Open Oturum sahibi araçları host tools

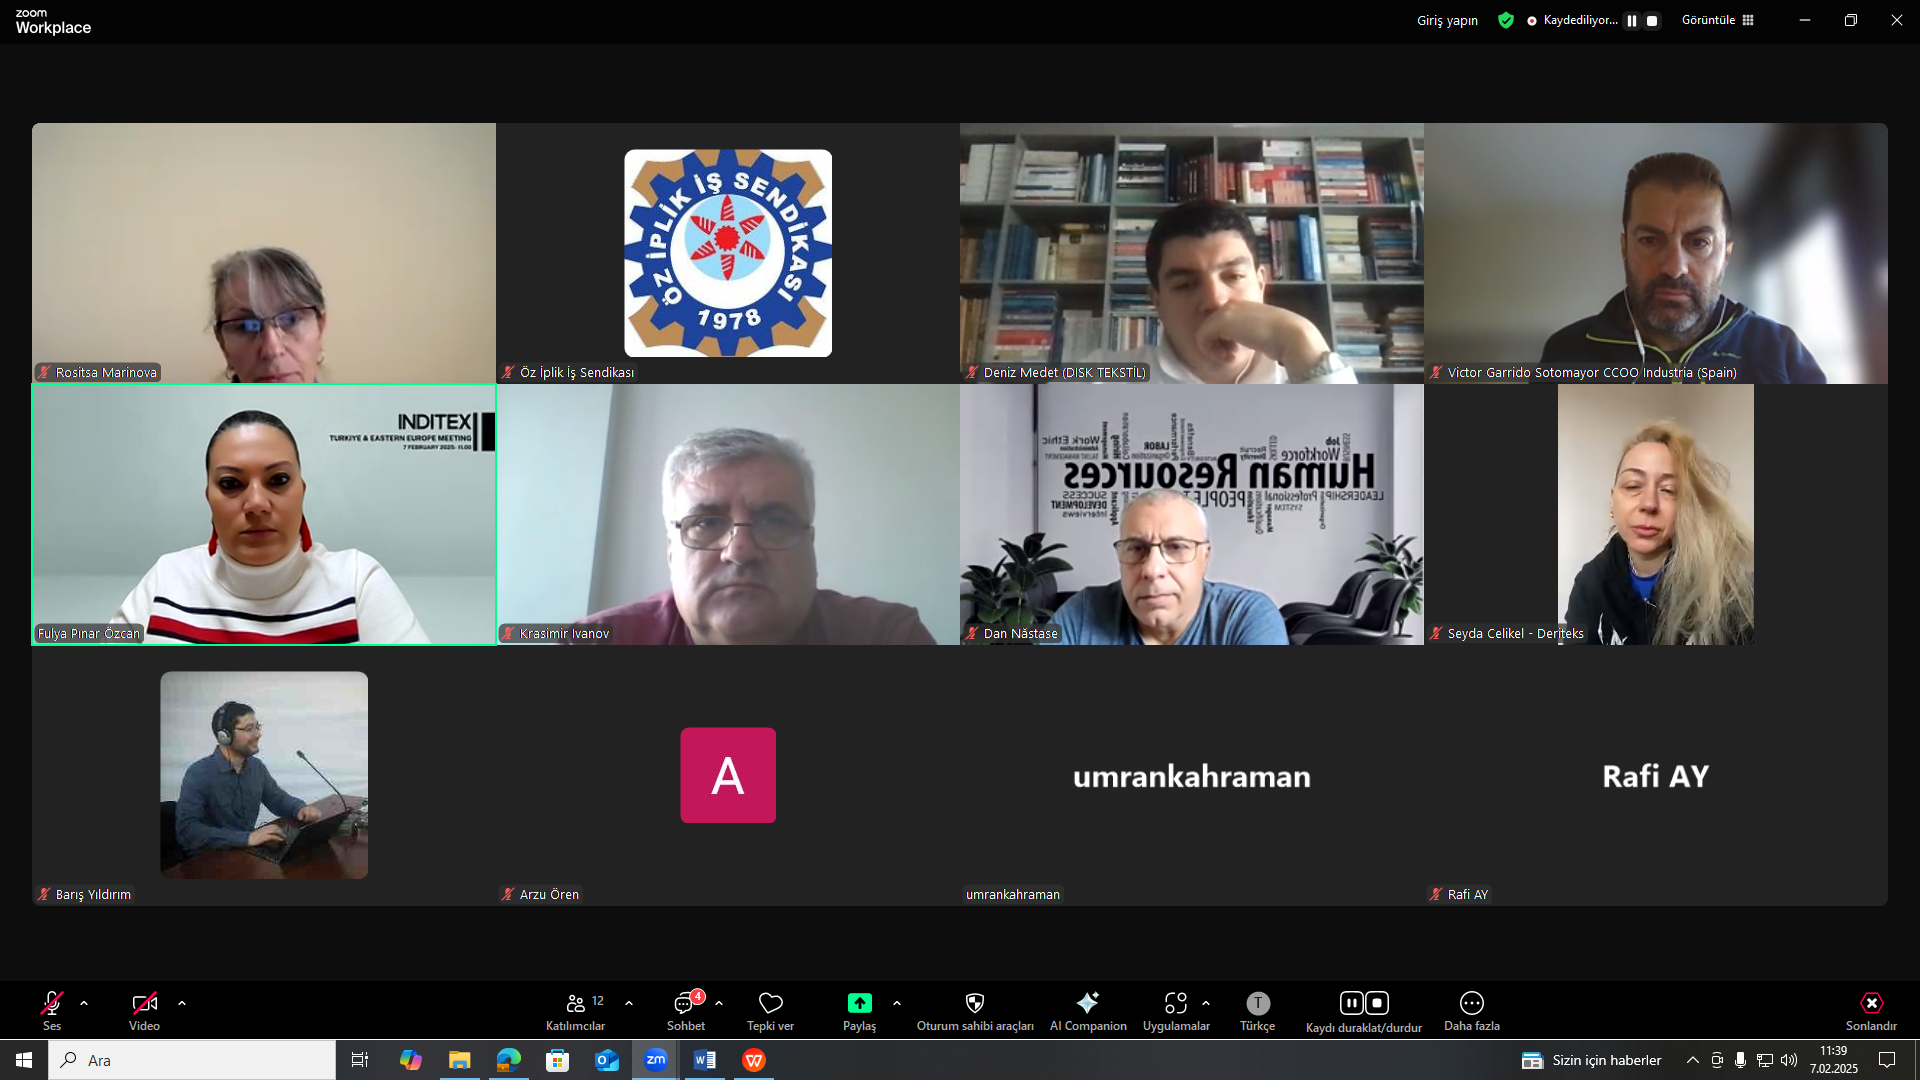click(975, 1010)
